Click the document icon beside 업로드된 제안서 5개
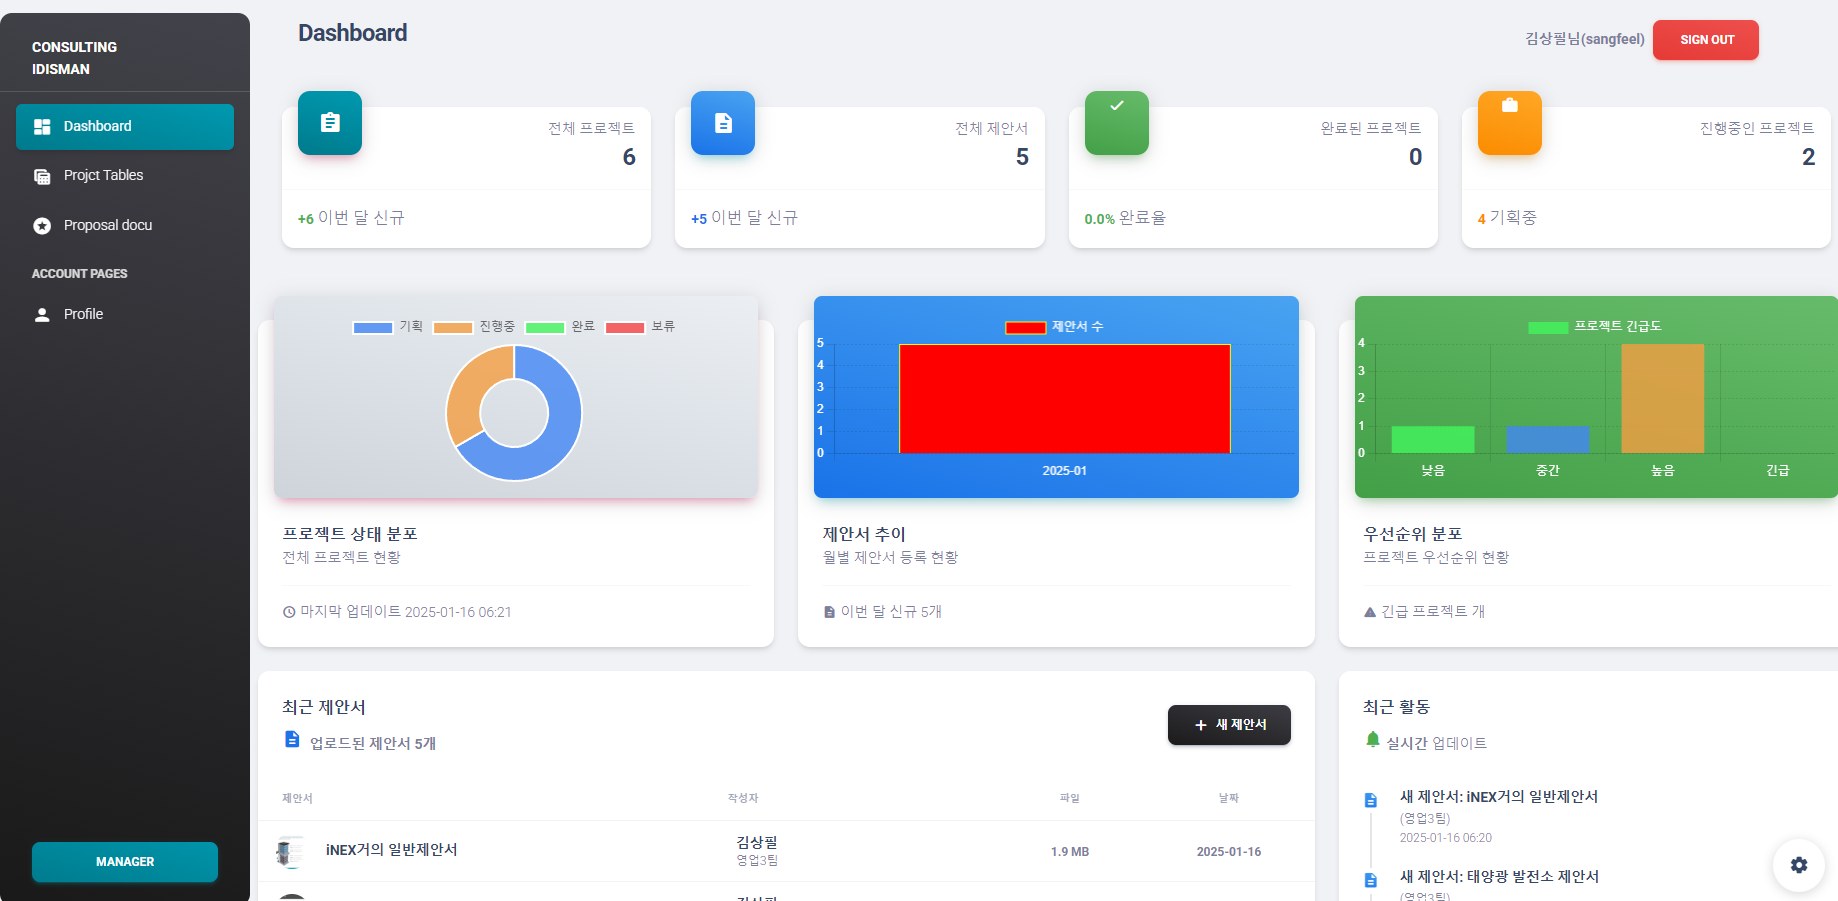 pyautogui.click(x=292, y=739)
